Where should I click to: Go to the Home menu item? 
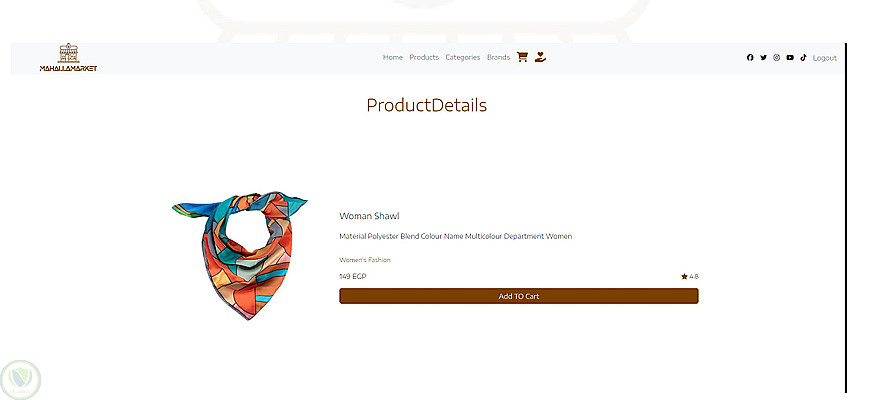click(x=393, y=57)
